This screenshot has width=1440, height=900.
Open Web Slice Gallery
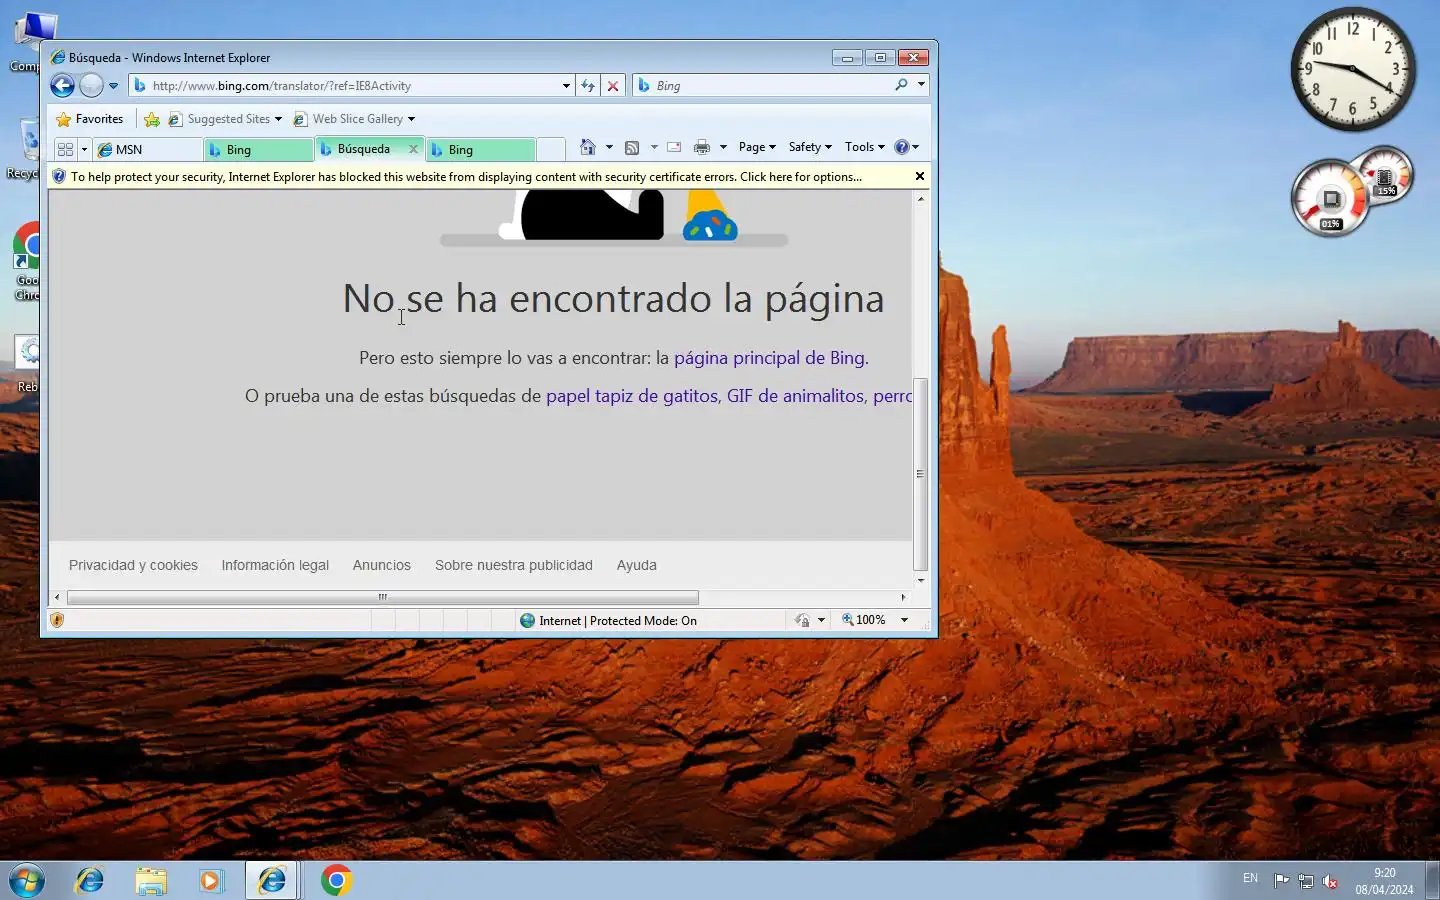click(354, 119)
